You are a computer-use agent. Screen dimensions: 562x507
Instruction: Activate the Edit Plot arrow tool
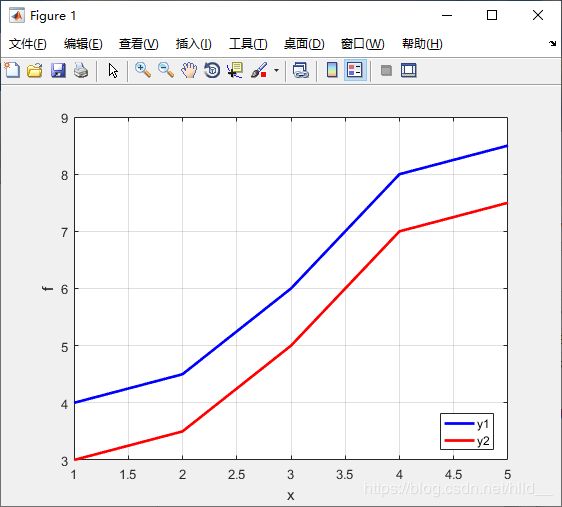tap(113, 71)
